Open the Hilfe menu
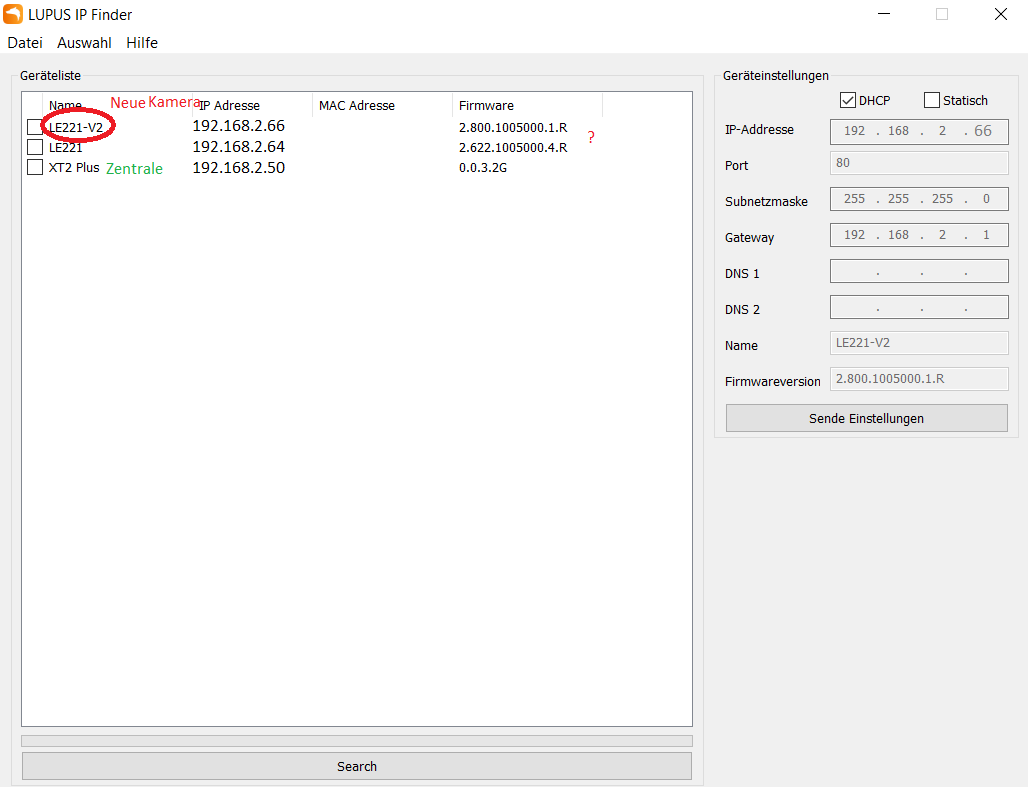 [x=142, y=43]
